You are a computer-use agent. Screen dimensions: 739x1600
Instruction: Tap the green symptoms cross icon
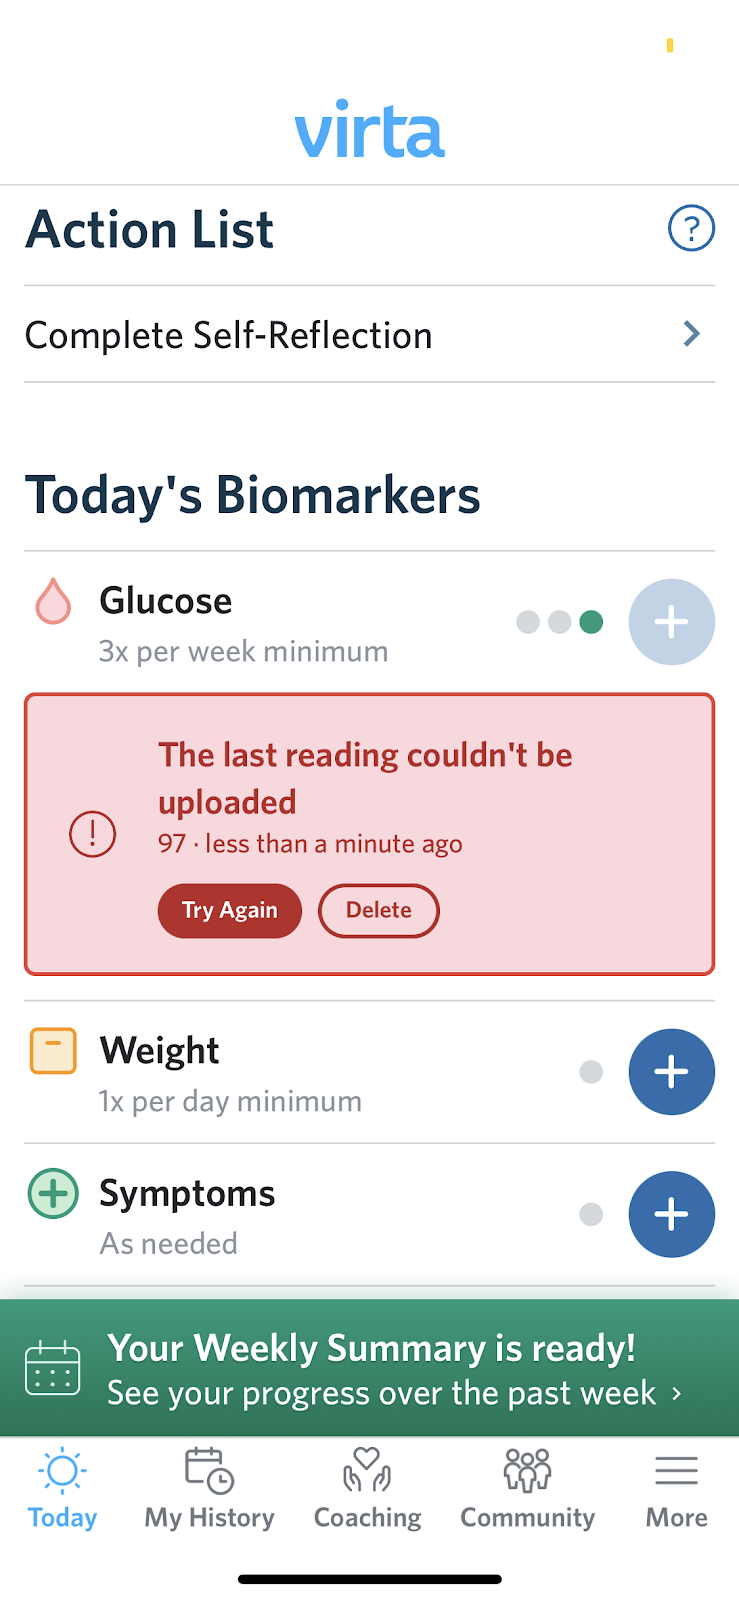click(53, 1193)
